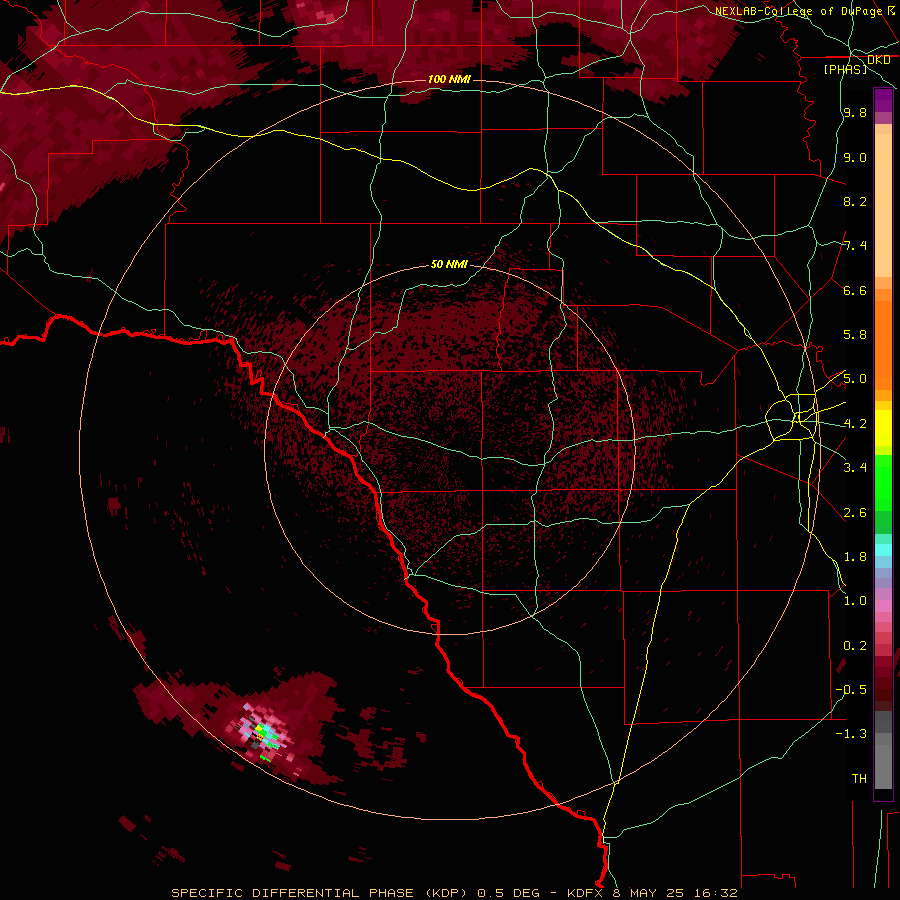900x900 pixels.
Task: Select the 9.0 value on the scale
Action: point(855,158)
